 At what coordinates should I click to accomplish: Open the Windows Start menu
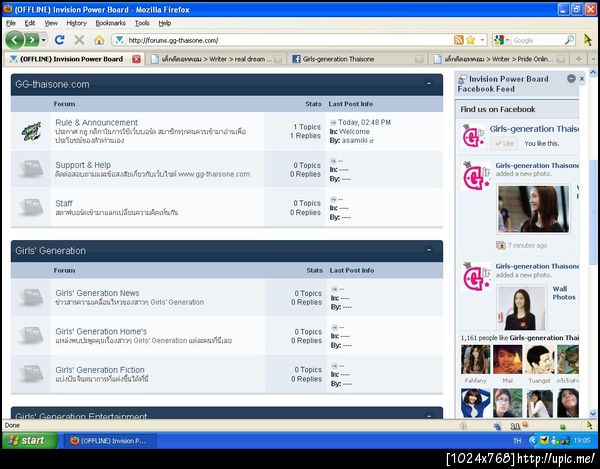tap(29, 440)
